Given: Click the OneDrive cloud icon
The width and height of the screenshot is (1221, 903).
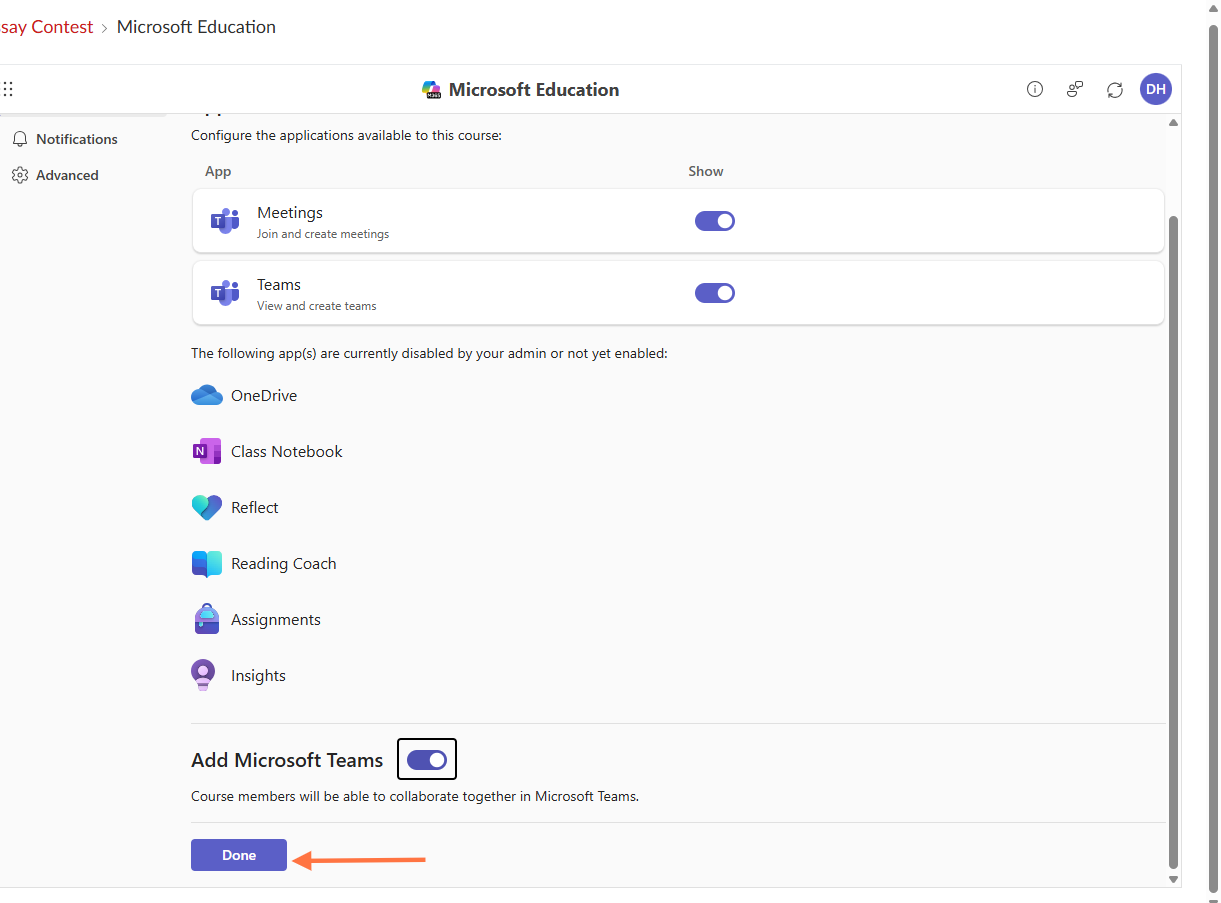Looking at the screenshot, I should click(x=207, y=395).
